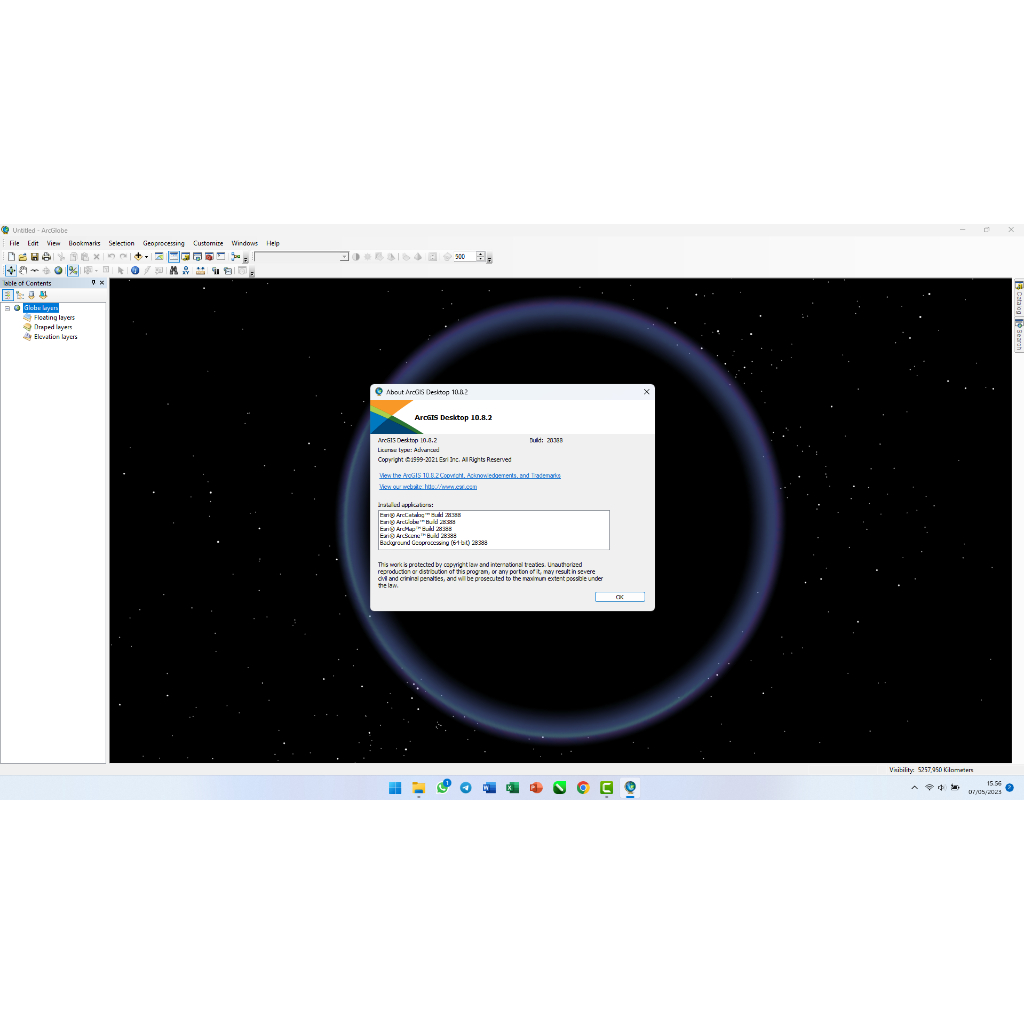Click the open folder icon in toolbar
This screenshot has width=1024, height=1024.
22,257
